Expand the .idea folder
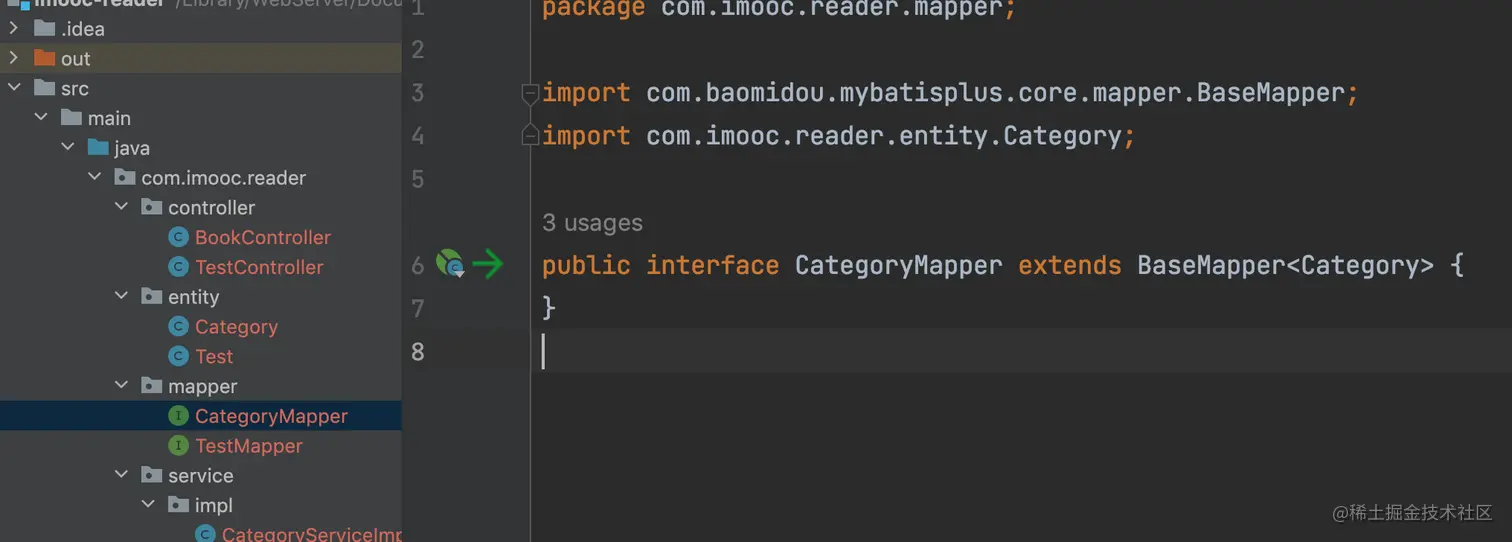The width and height of the screenshot is (1512, 542). pos(14,29)
